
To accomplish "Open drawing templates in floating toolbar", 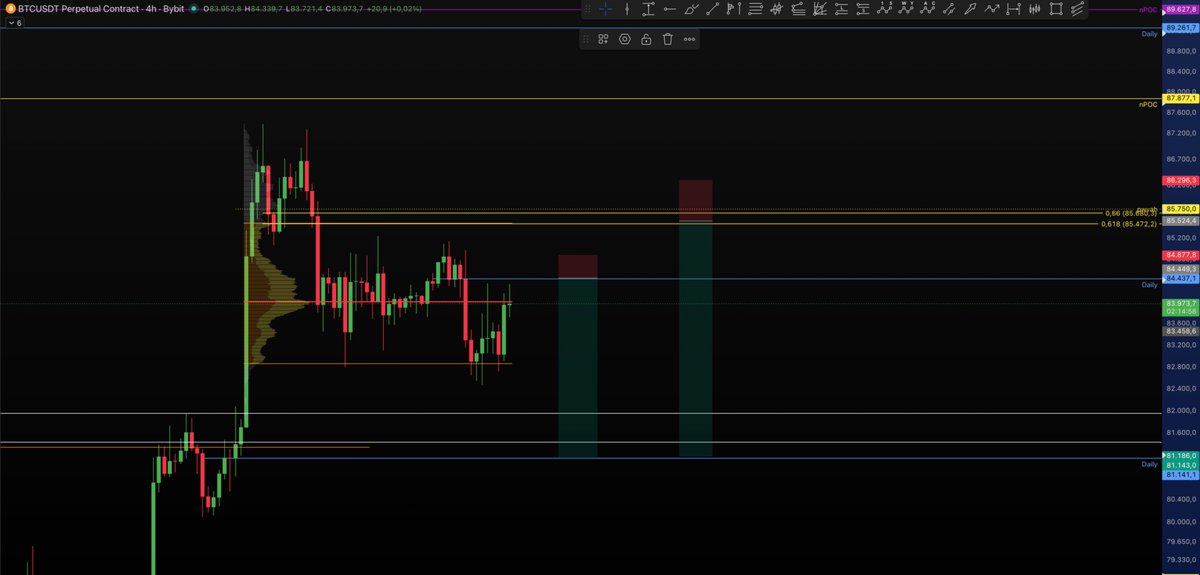I will pos(603,39).
